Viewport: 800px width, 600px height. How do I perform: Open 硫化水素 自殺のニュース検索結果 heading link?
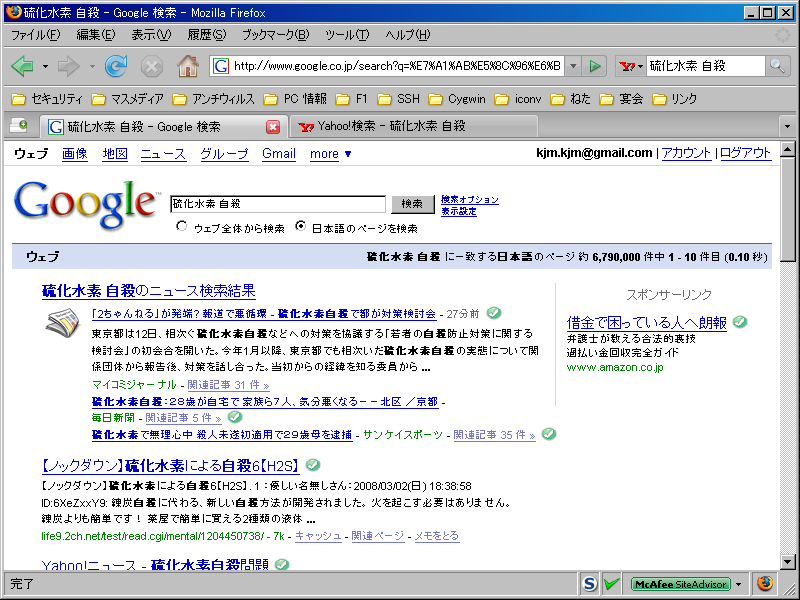(x=148, y=291)
